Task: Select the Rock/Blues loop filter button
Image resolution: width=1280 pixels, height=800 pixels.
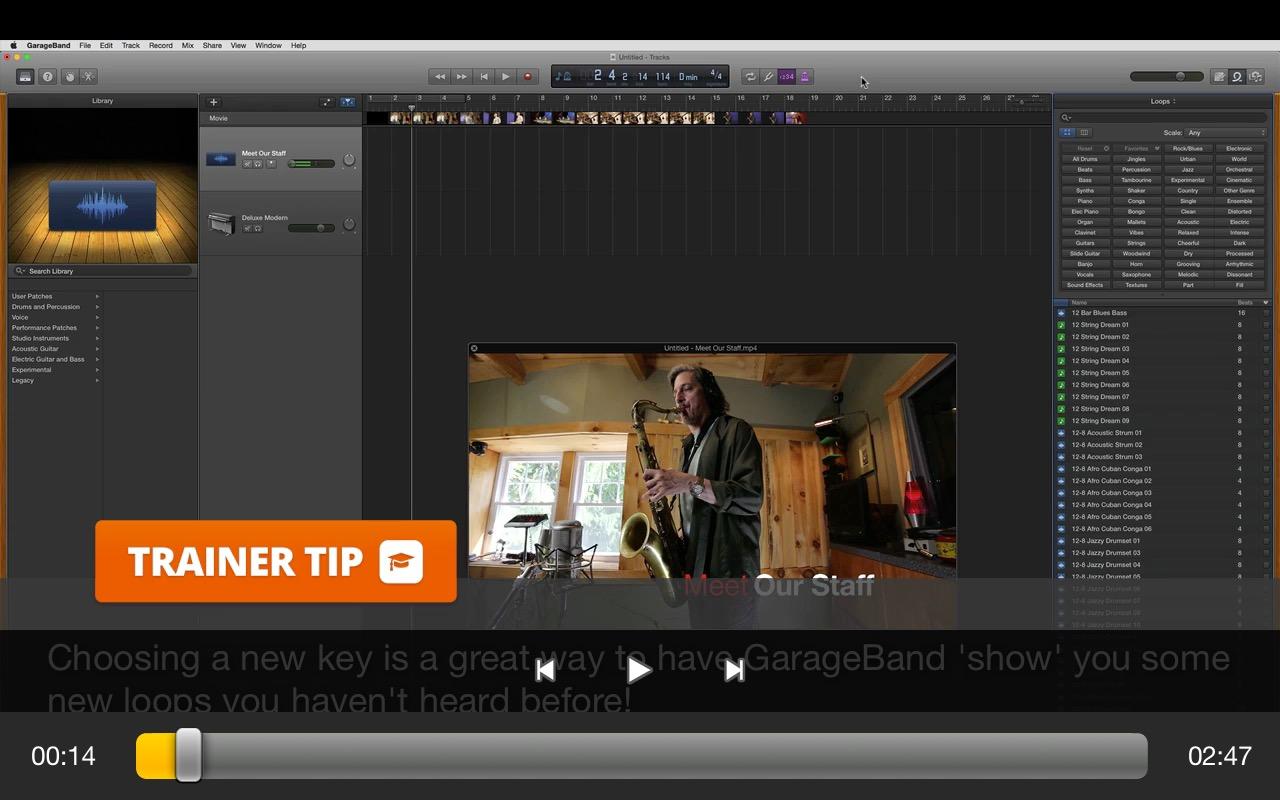Action: [x=1188, y=148]
